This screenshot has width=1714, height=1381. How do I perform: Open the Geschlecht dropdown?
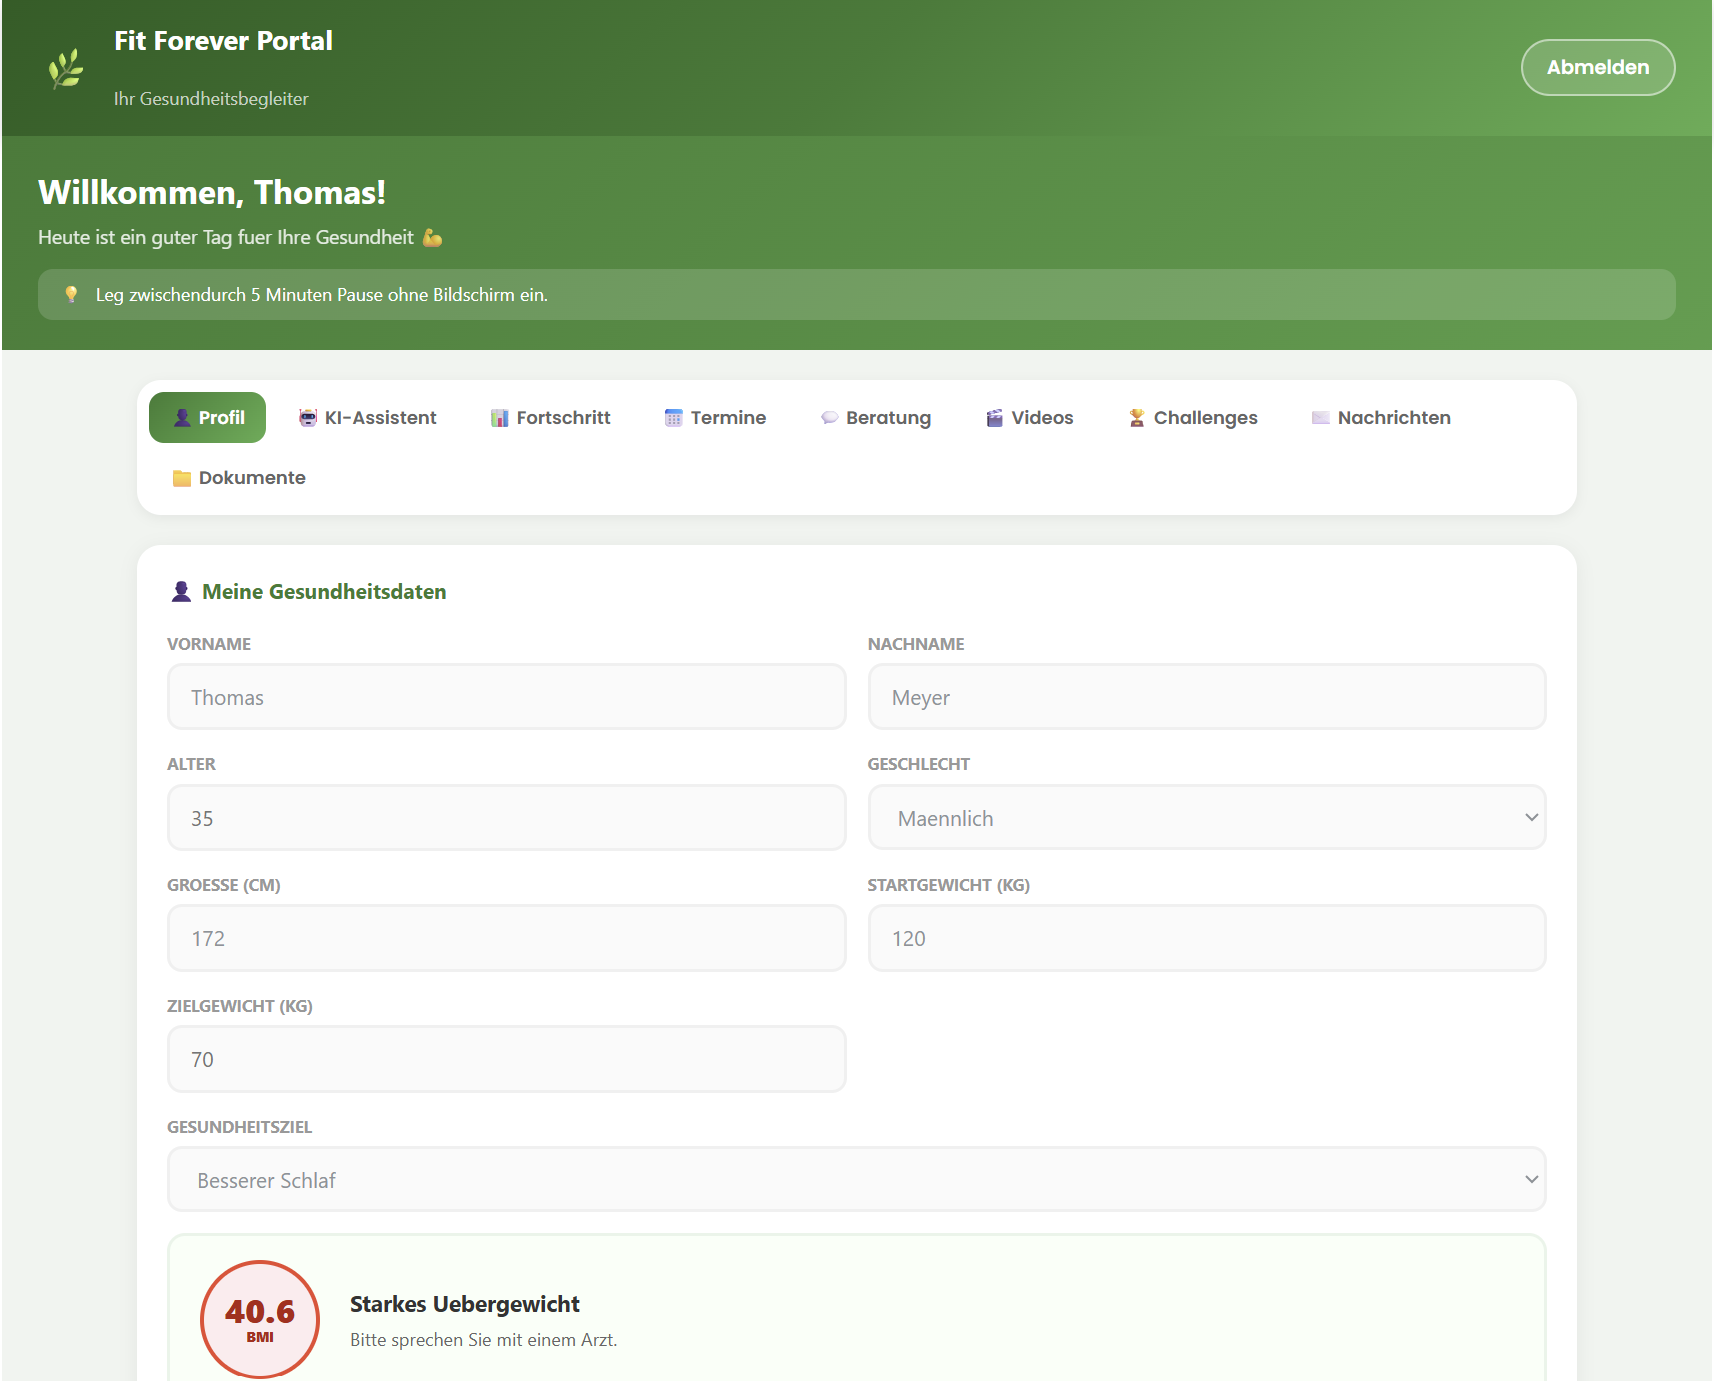(1207, 818)
